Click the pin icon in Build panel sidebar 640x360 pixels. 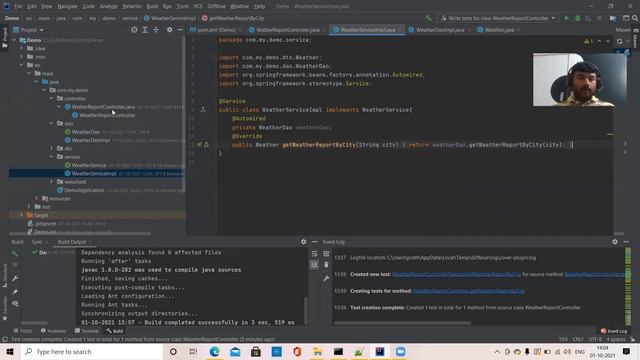(x=15, y=292)
